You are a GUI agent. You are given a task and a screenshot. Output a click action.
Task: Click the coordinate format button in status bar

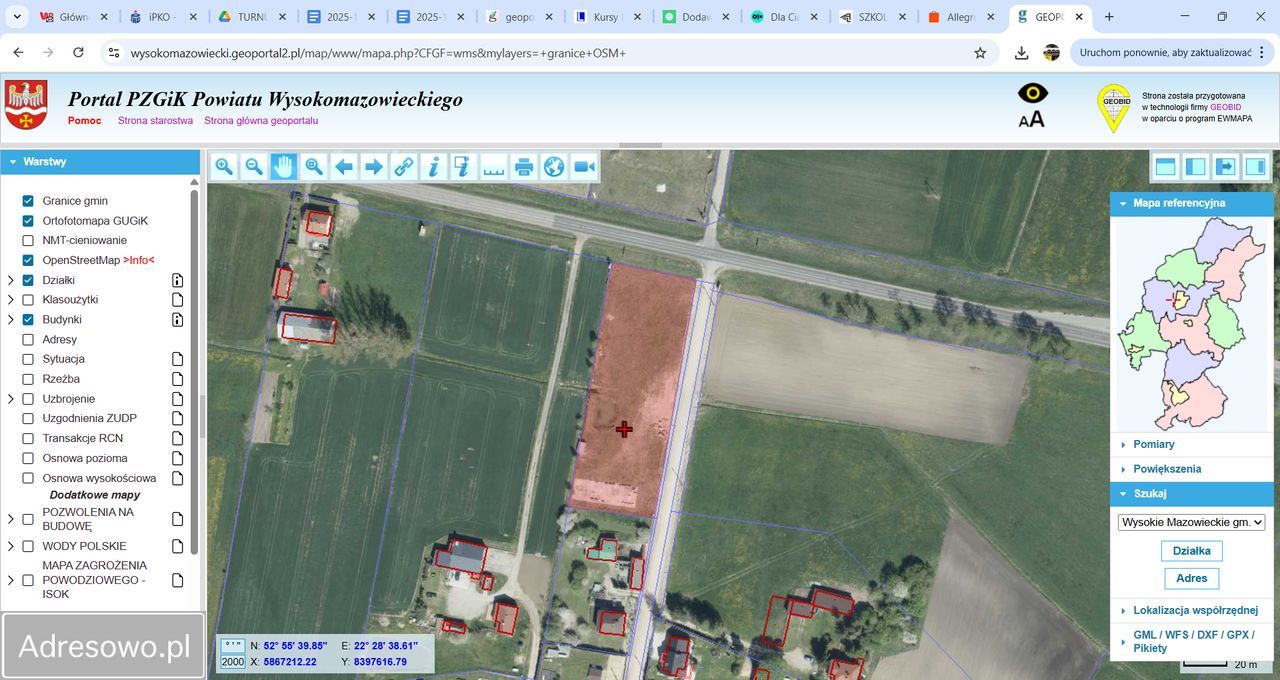(x=232, y=646)
